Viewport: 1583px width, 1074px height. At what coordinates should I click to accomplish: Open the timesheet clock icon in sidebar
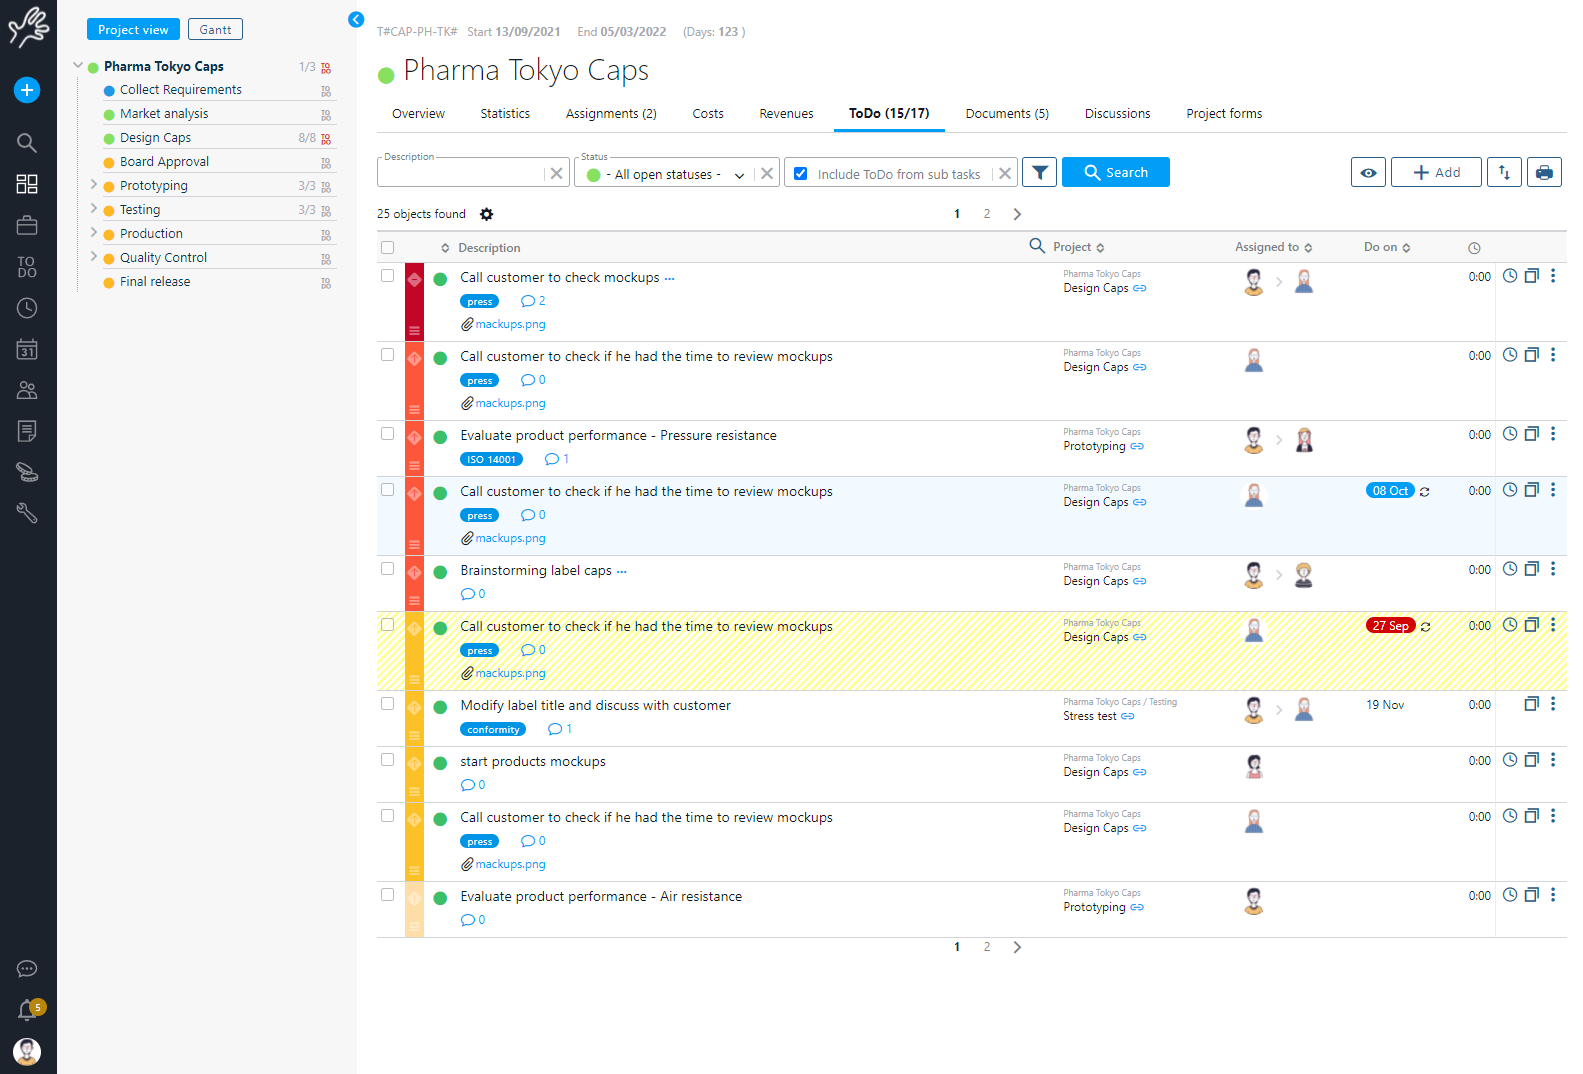tap(27, 308)
